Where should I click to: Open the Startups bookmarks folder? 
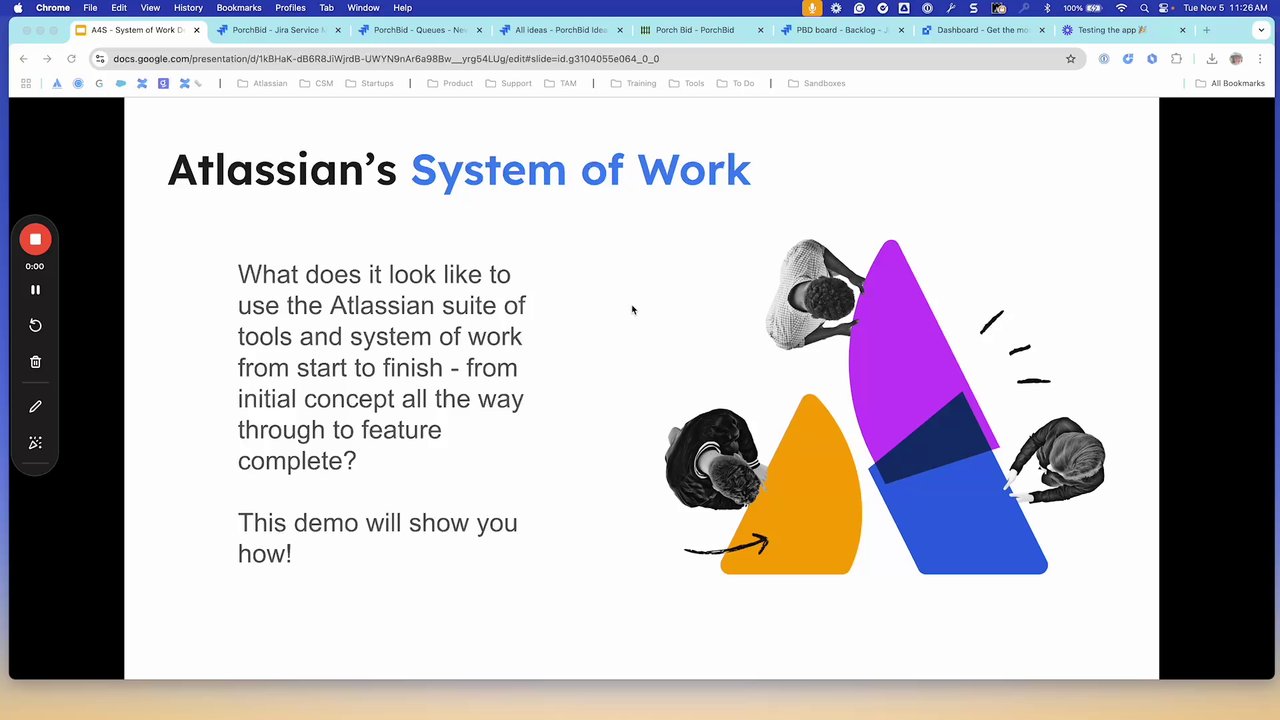pos(369,83)
